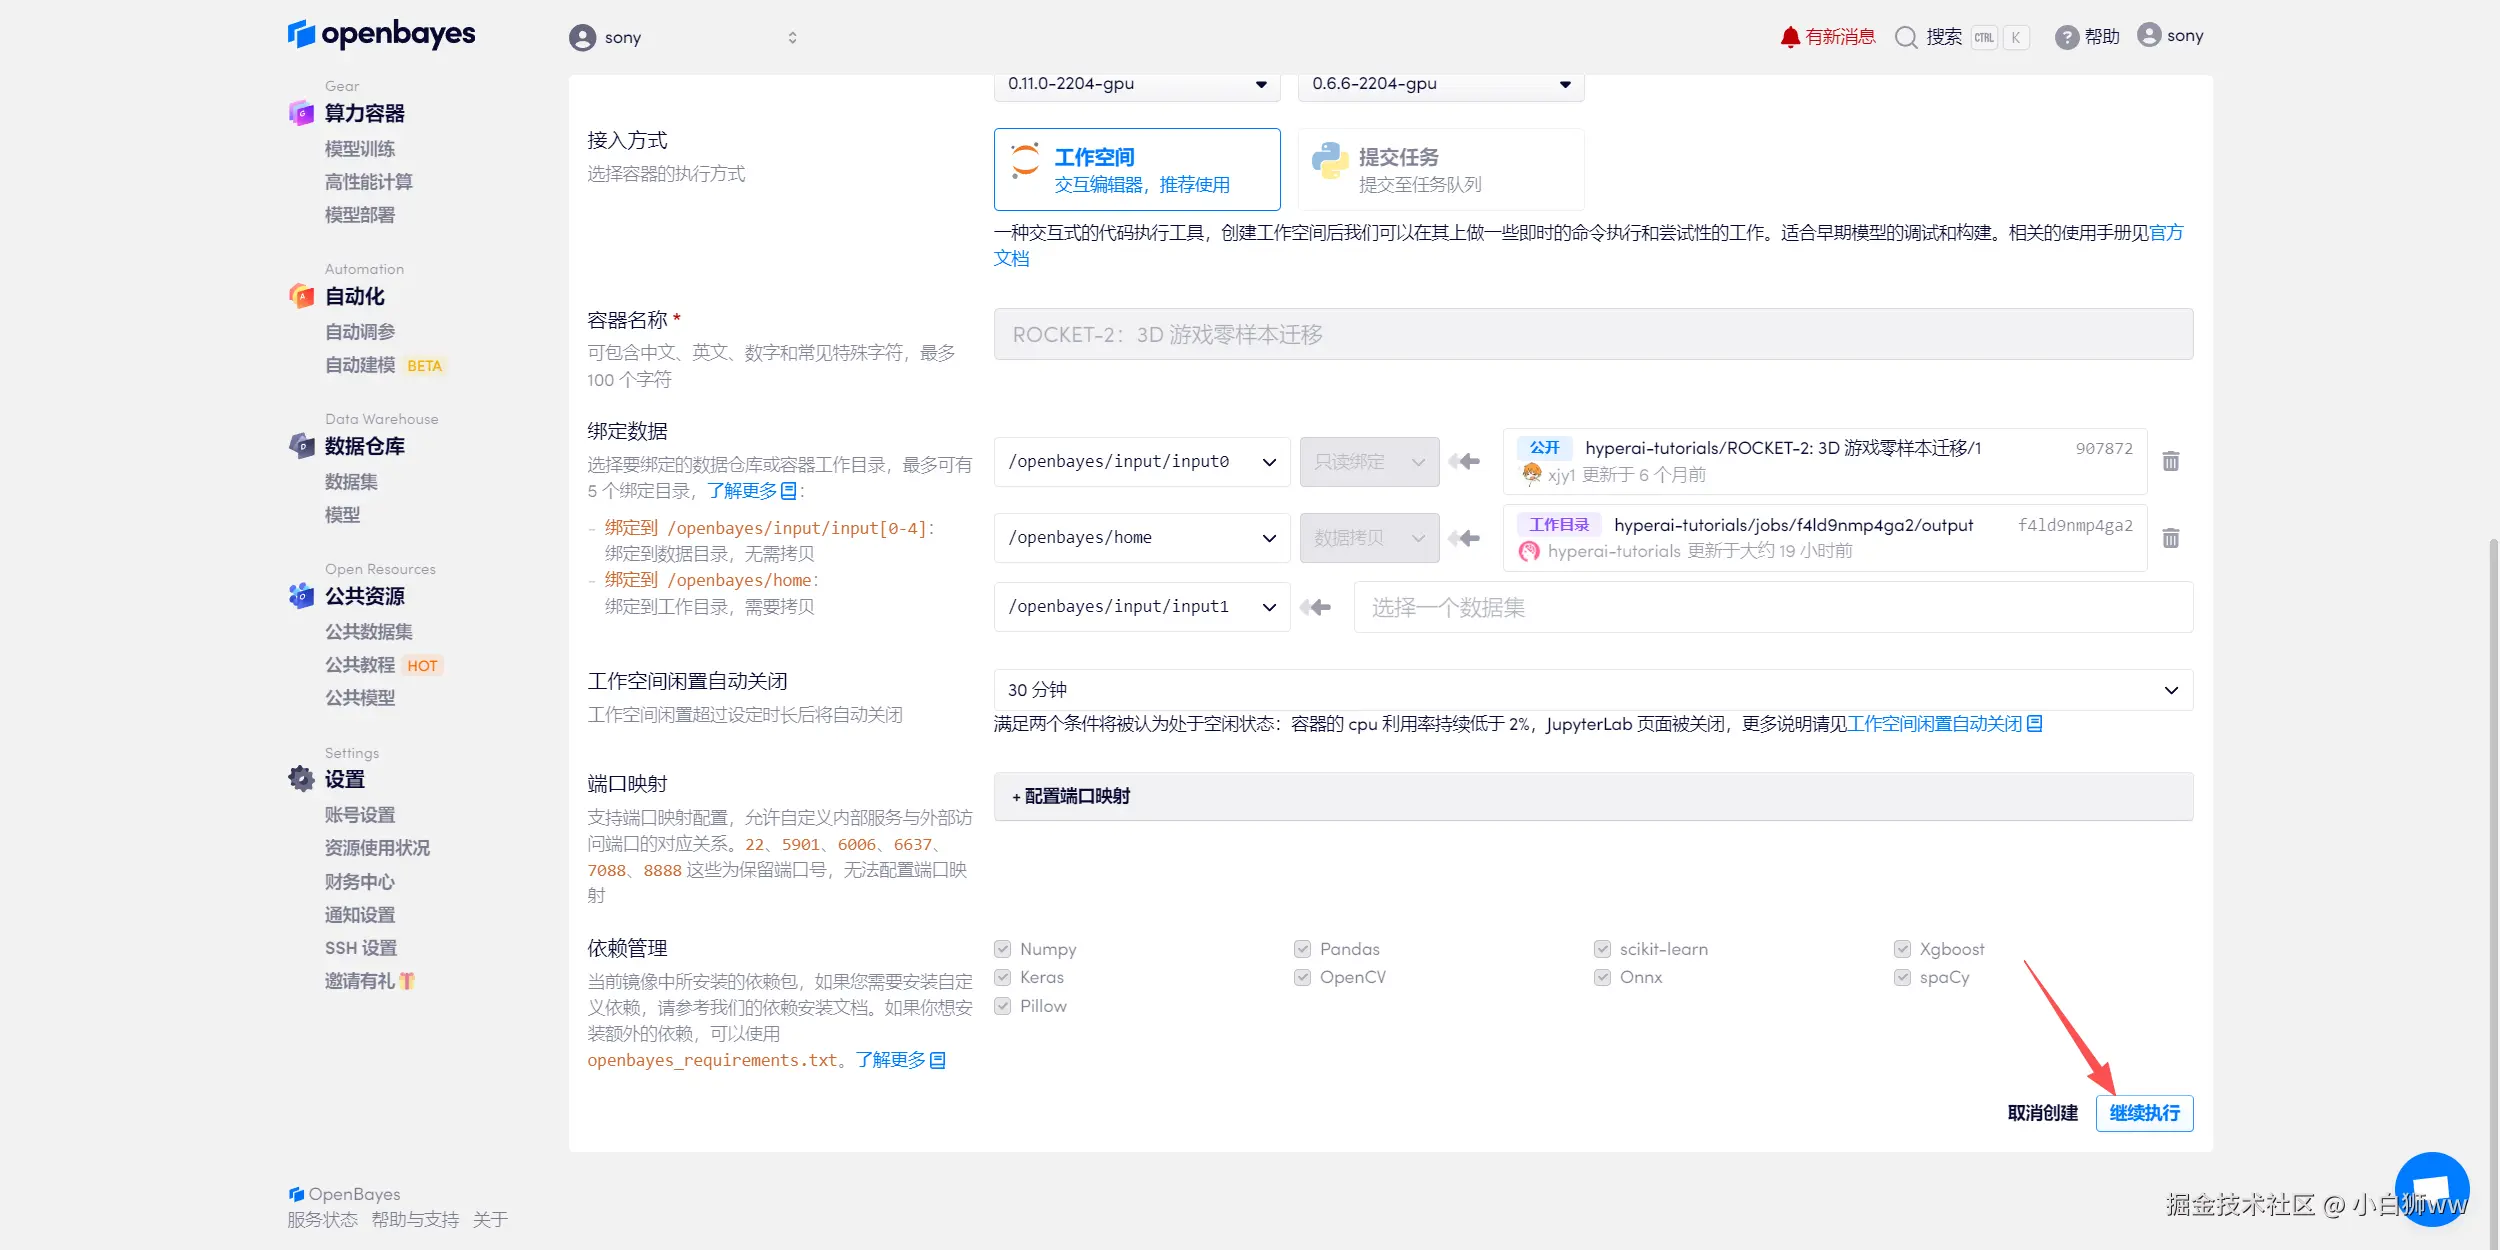Click the 选择一个数据集 input field
Viewport: 2500px width, 1250px height.
pos(1772,607)
